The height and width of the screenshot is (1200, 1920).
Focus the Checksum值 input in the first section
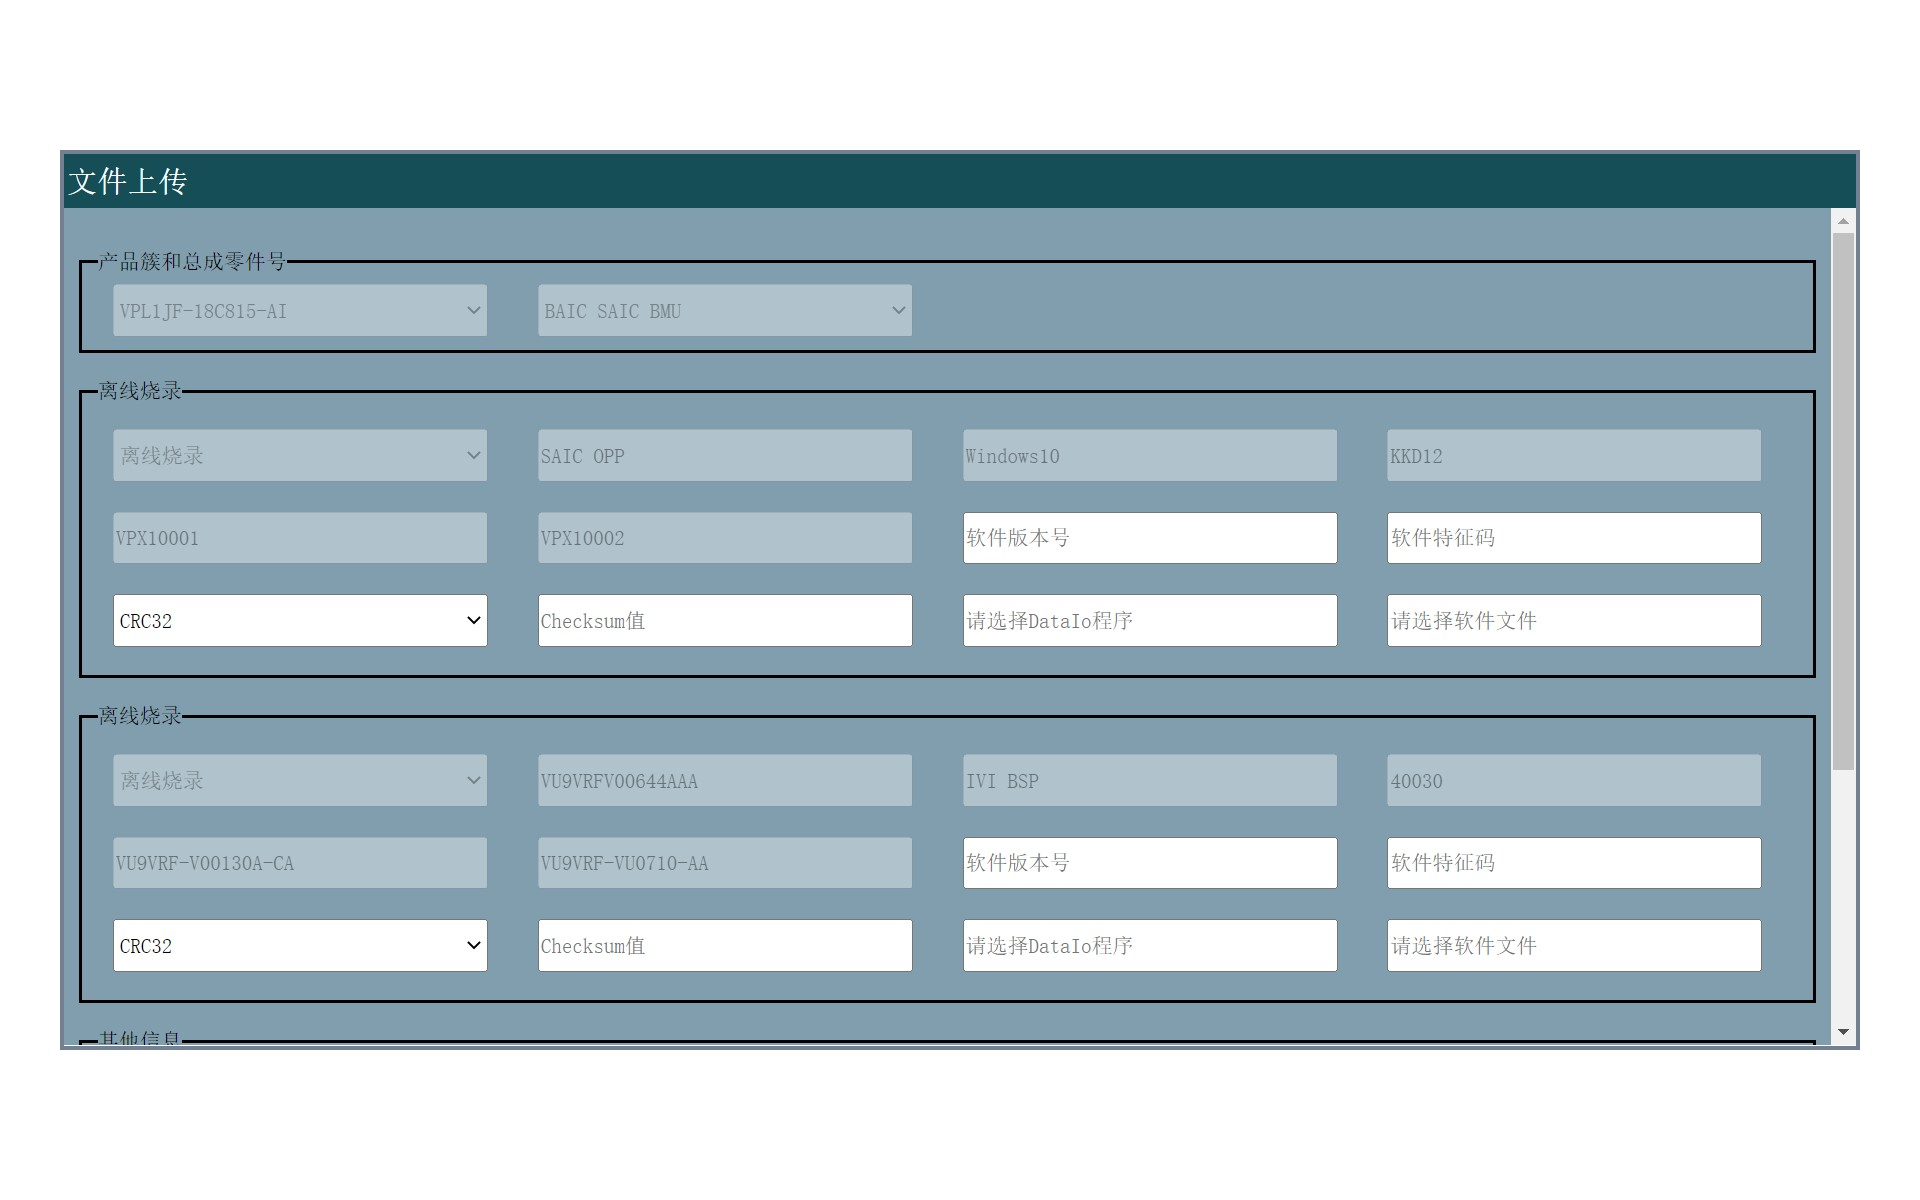coord(725,620)
